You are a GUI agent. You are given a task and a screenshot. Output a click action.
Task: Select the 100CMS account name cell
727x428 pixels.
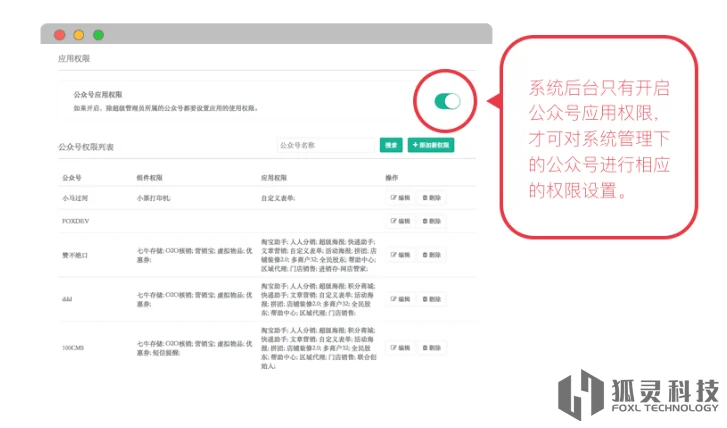pos(73,348)
